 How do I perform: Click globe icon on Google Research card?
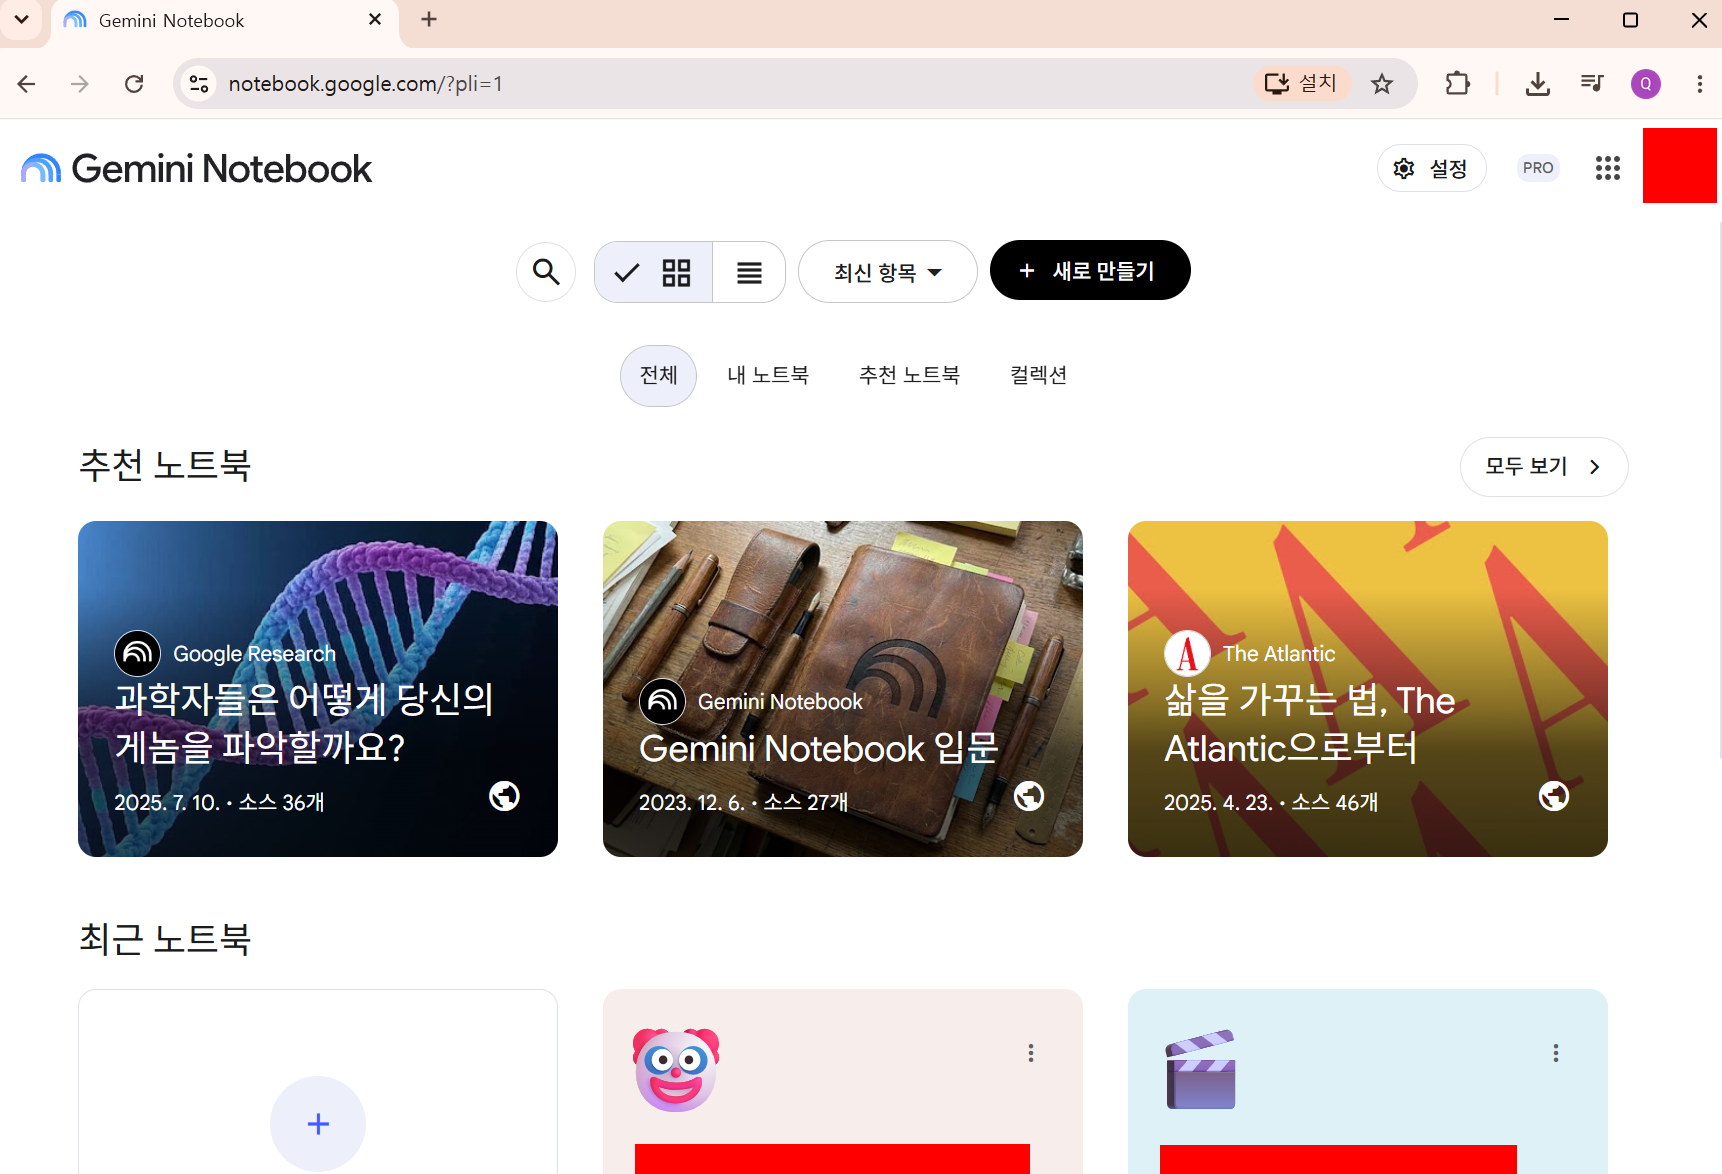click(504, 796)
